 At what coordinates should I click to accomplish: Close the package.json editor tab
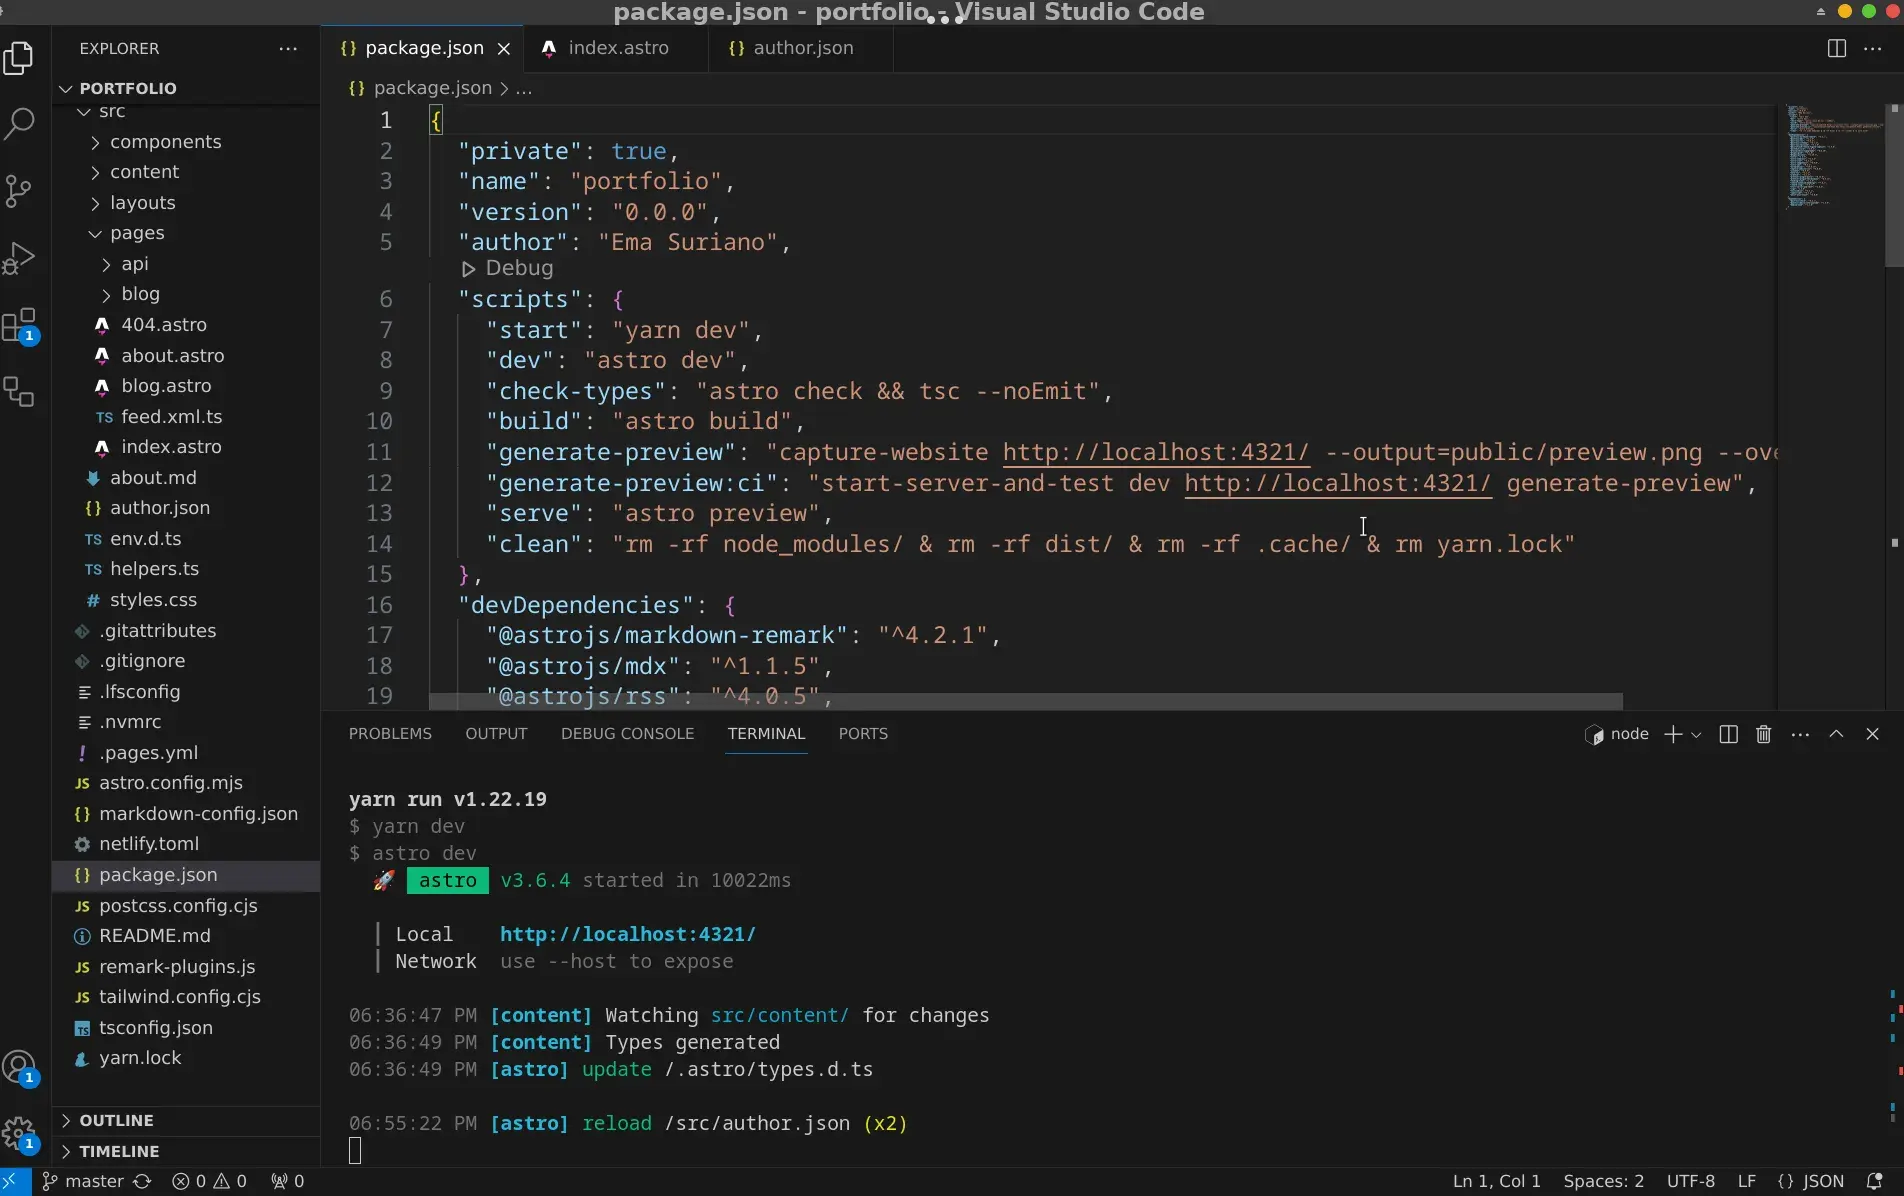coord(504,48)
